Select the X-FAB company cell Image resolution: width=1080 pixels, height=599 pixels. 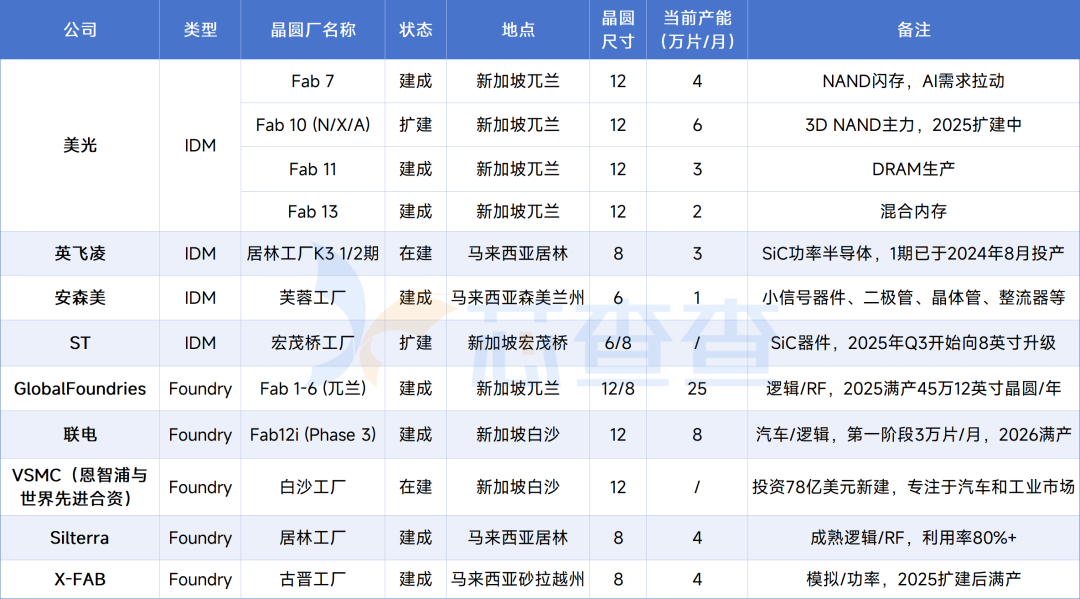(x=80, y=579)
